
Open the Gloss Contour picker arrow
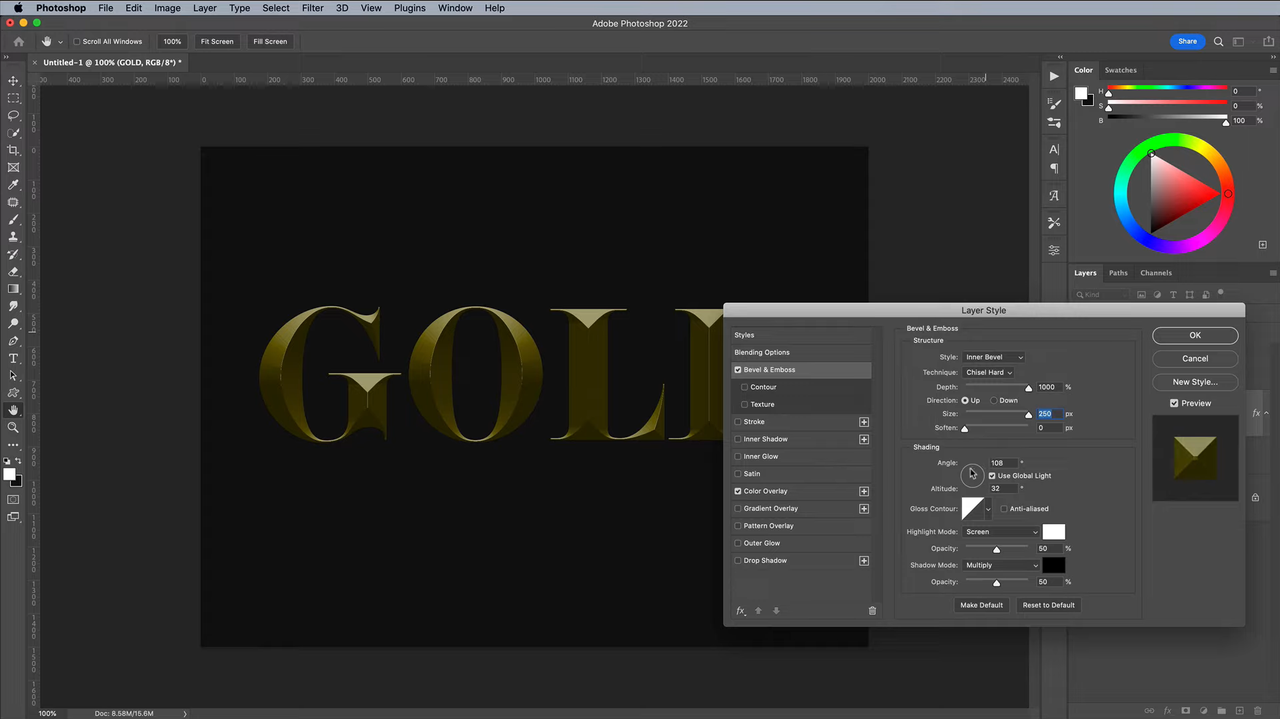[988, 509]
